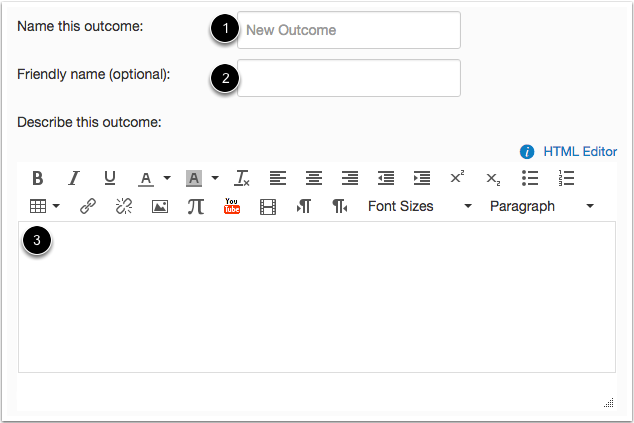Toggle bold formatting in the editor
Viewport: 634px width, 423px height.
click(38, 178)
